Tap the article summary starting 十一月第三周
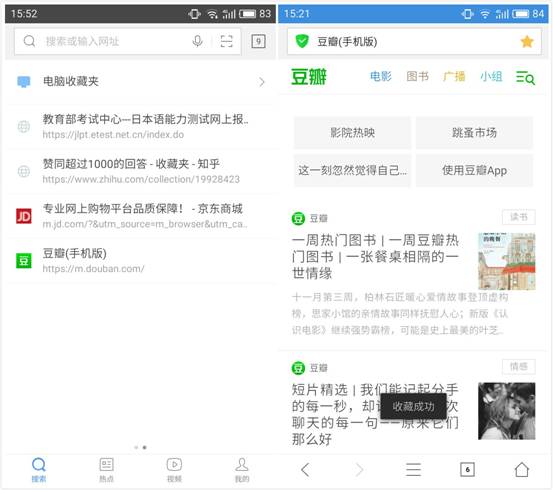553x490 pixels. [400, 314]
